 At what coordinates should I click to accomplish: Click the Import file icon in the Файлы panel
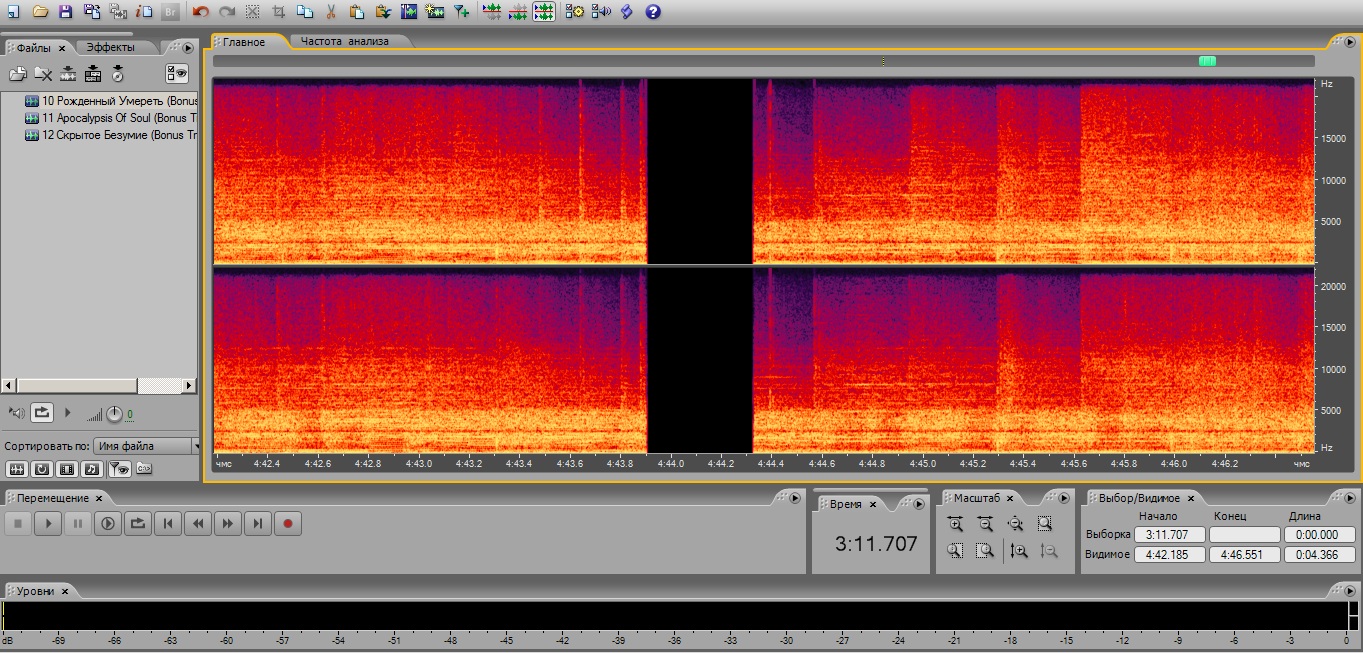pyautogui.click(x=18, y=74)
